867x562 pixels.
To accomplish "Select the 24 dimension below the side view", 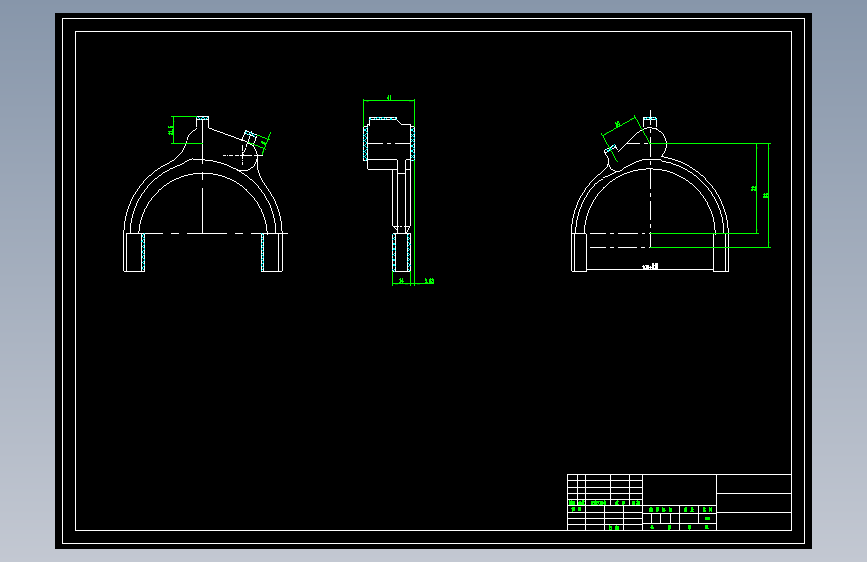I will click(401, 281).
